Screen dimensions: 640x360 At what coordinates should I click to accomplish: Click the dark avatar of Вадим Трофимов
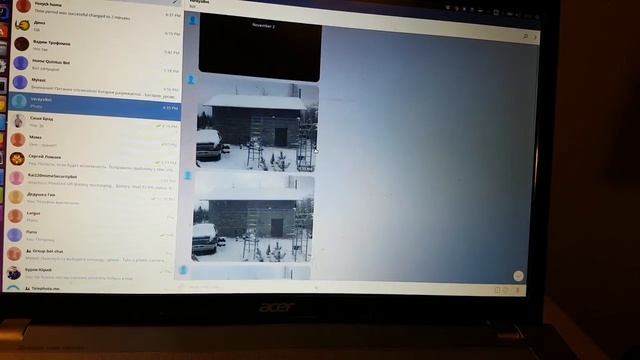pyautogui.click(x=22, y=44)
